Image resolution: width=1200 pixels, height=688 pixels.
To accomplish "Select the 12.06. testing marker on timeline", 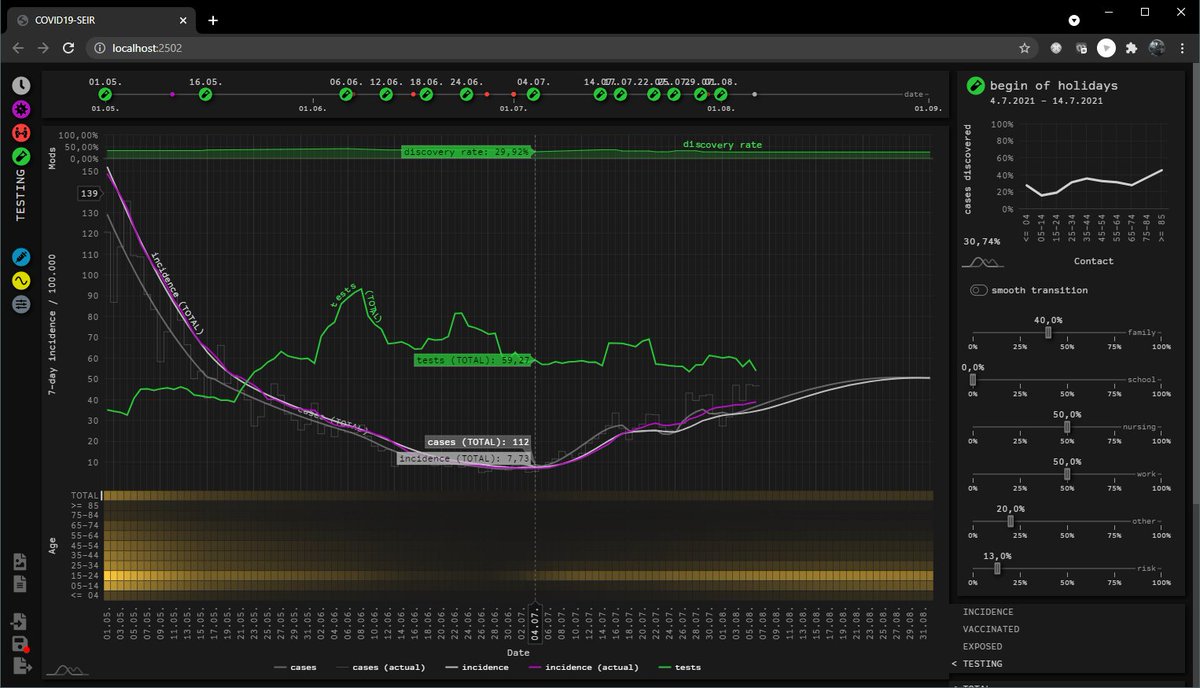I will pyautogui.click(x=386, y=95).
